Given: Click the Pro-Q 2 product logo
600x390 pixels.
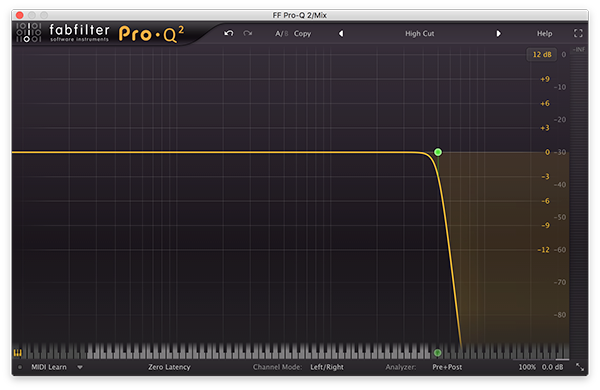Looking at the screenshot, I should coord(152,34).
